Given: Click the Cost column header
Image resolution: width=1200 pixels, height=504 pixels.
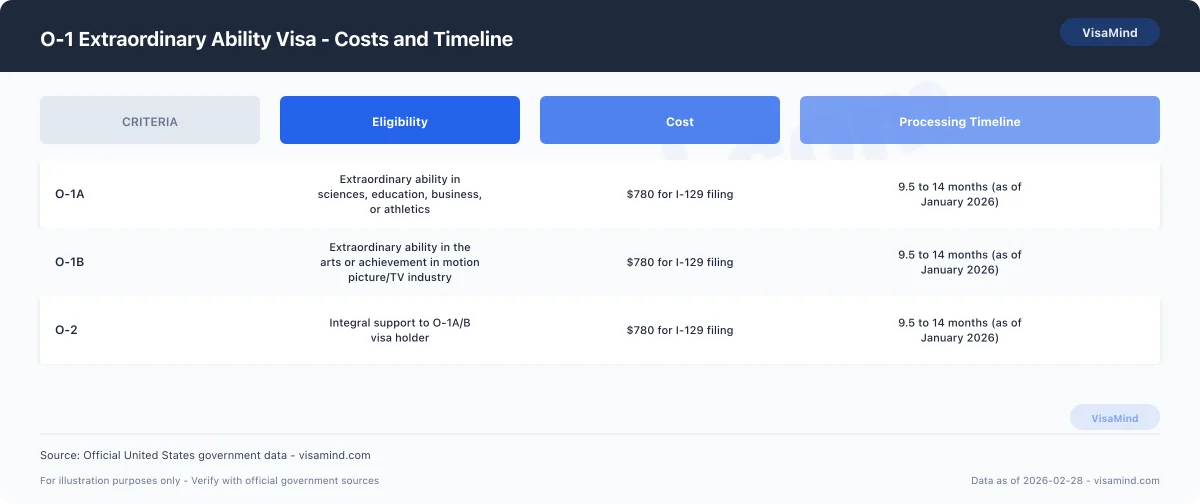Looking at the screenshot, I should coord(660,121).
